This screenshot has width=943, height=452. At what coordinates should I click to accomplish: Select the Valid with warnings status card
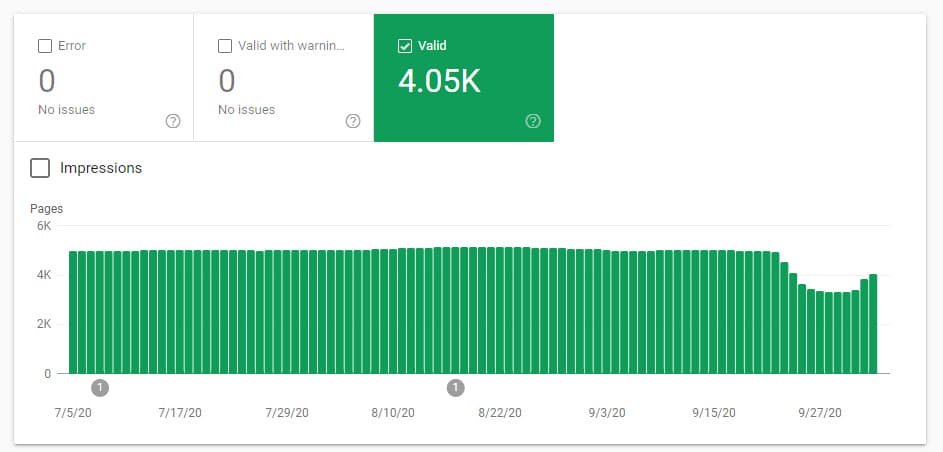click(x=284, y=78)
